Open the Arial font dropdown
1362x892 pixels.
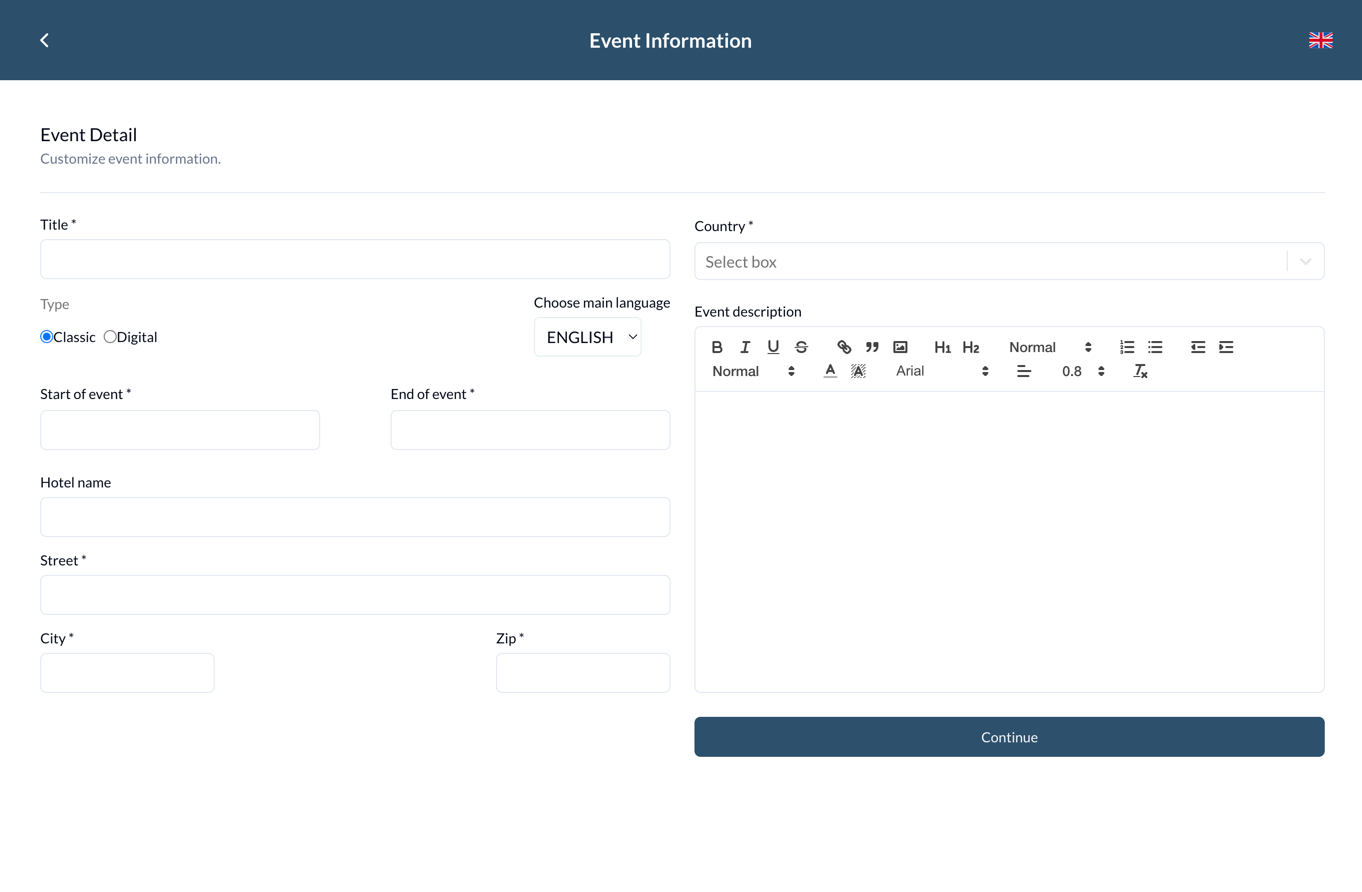(941, 371)
